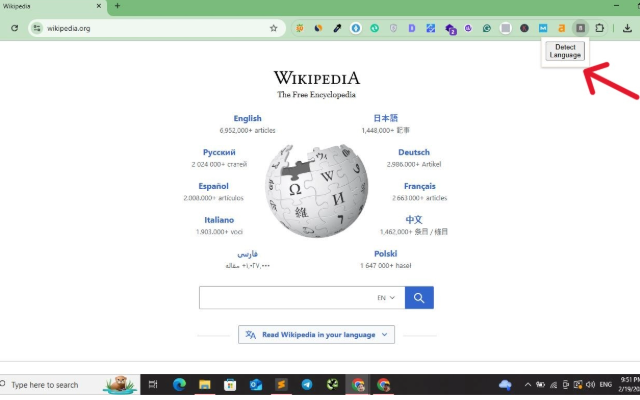Open the Extensions puzzle-piece menu
Viewport: 640px width, 400px height.
point(599,28)
